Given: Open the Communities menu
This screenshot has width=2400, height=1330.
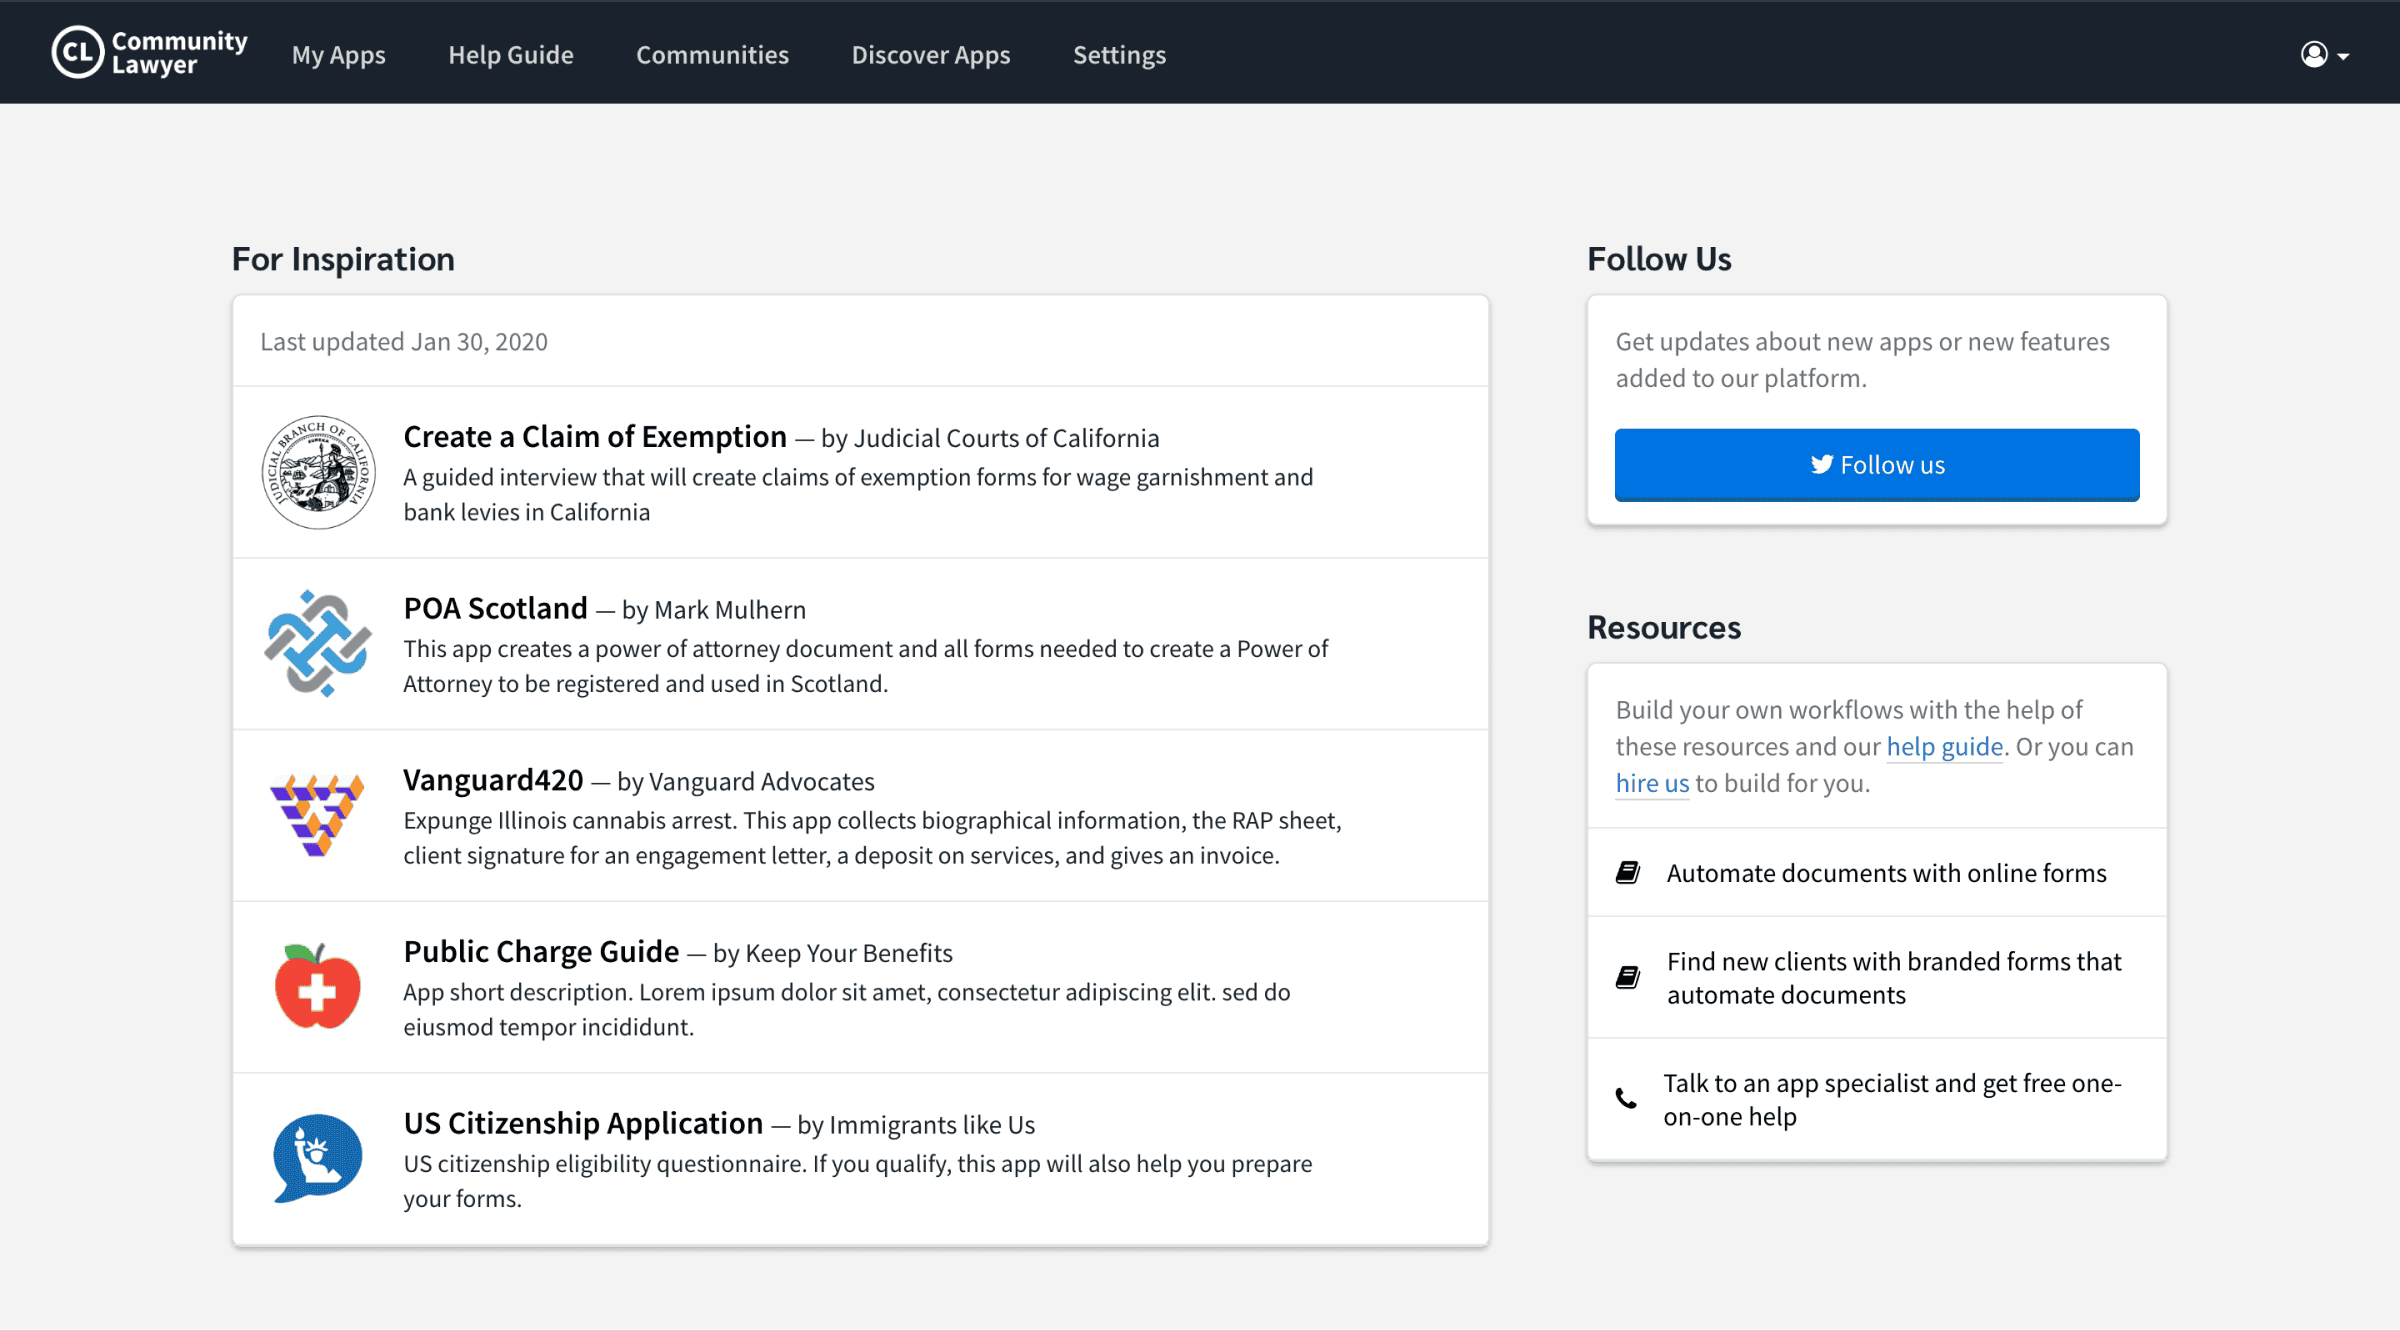Looking at the screenshot, I should tap(712, 55).
